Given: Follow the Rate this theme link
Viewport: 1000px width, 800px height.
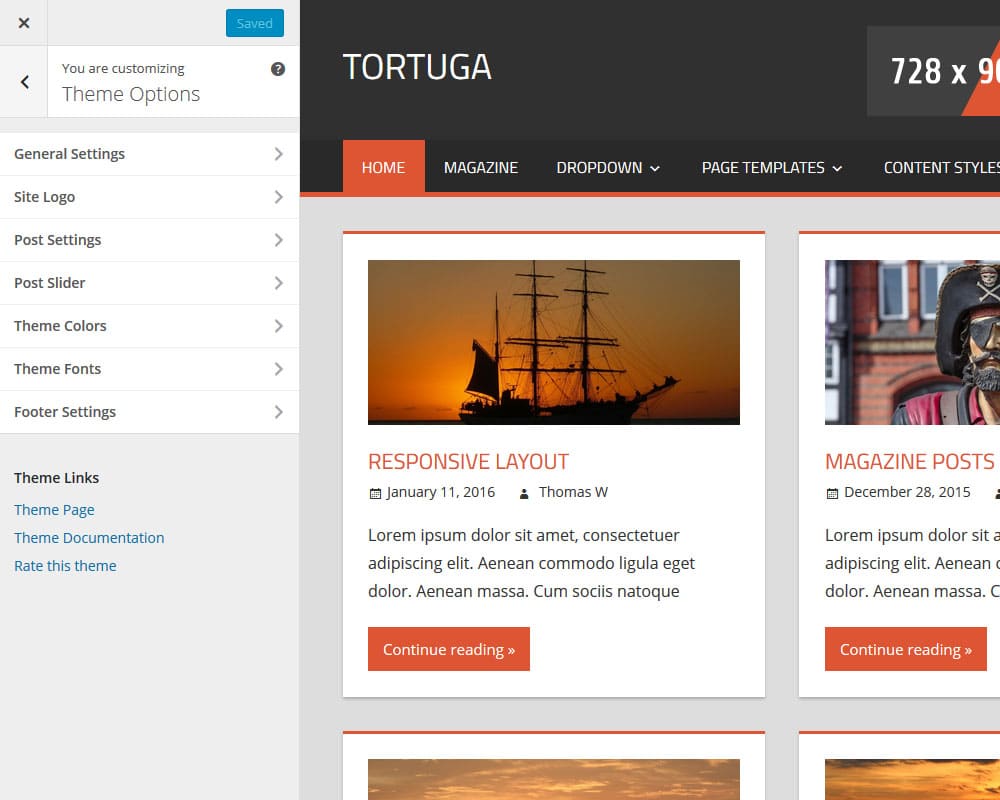Looking at the screenshot, I should tap(65, 566).
